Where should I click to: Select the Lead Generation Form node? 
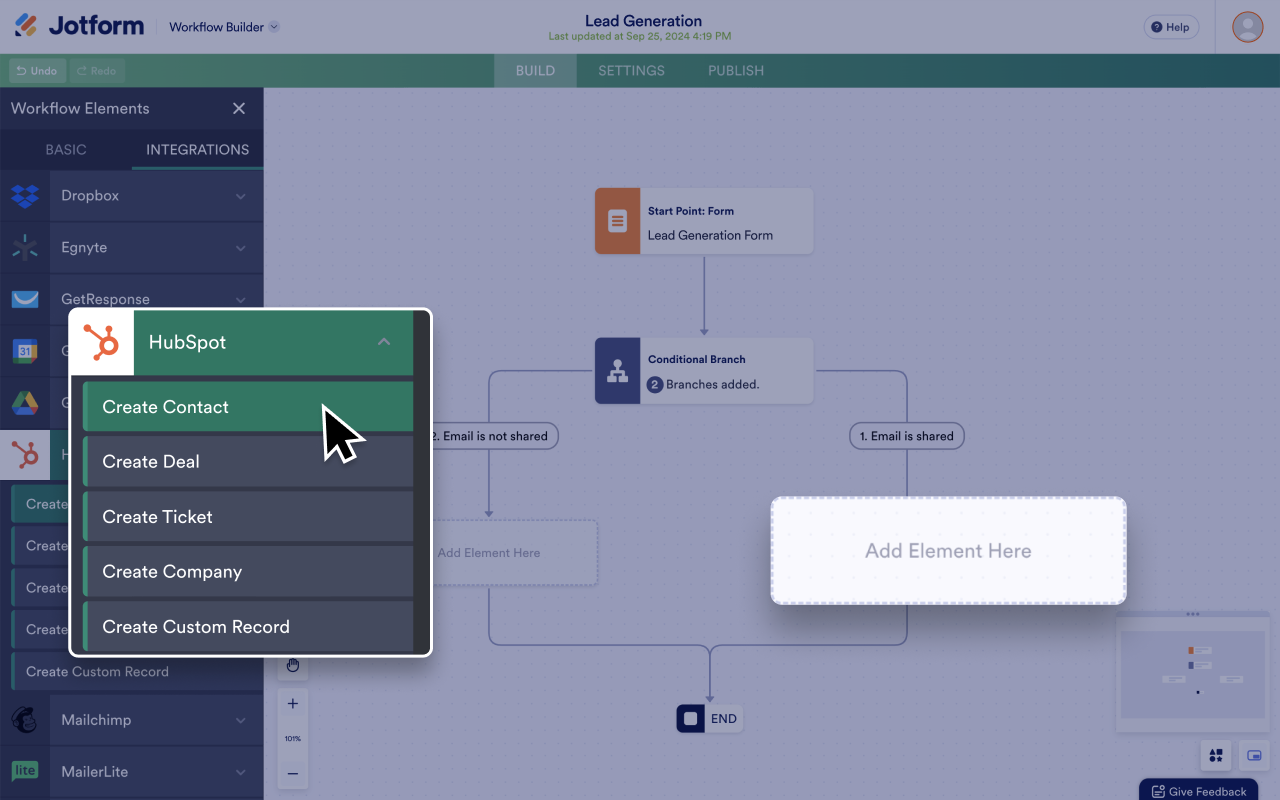pyautogui.click(x=704, y=221)
